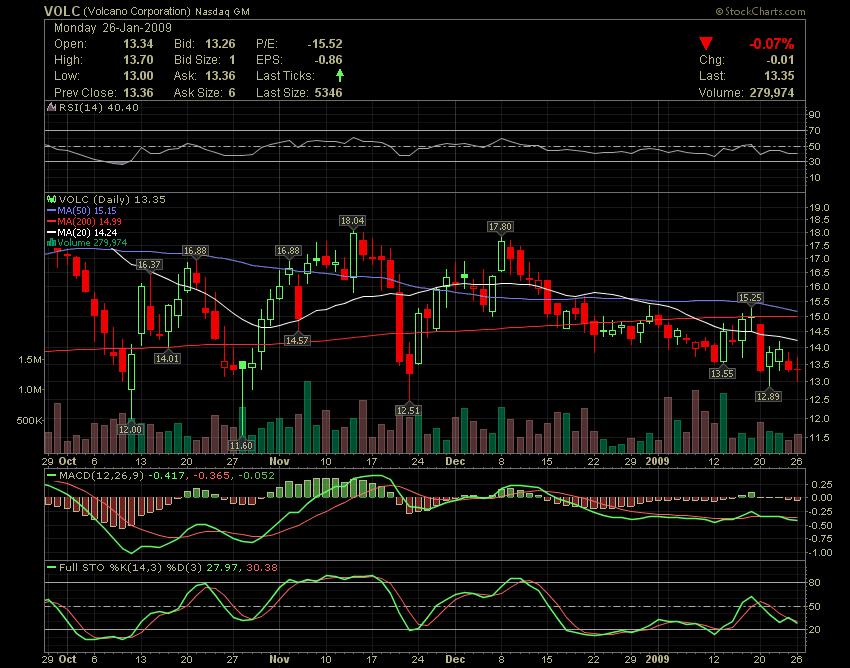This screenshot has width=850, height=668.
Task: Select the Low value 13.00
Action: (x=138, y=76)
